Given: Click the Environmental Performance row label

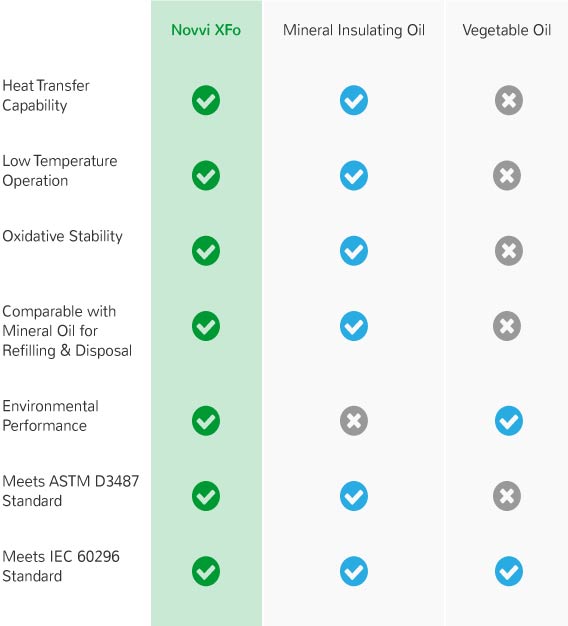Looking at the screenshot, I should (50, 416).
